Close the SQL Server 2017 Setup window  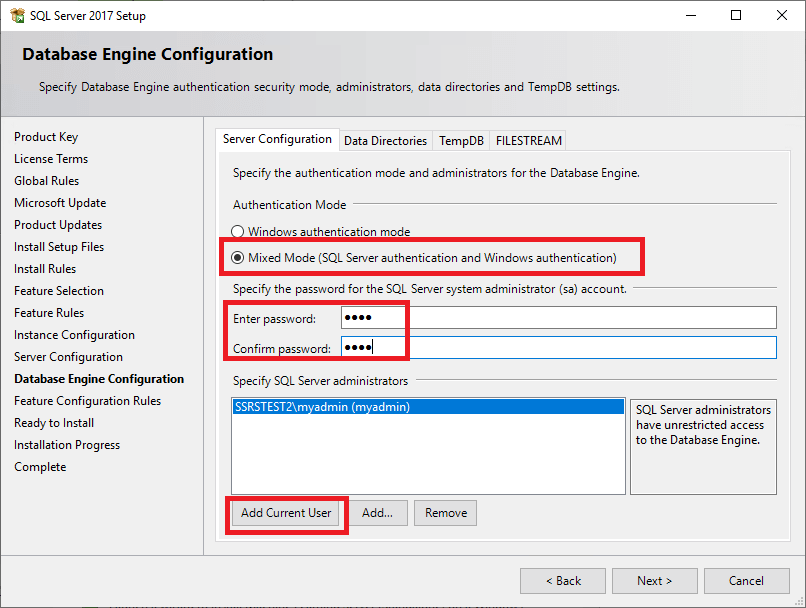(782, 15)
